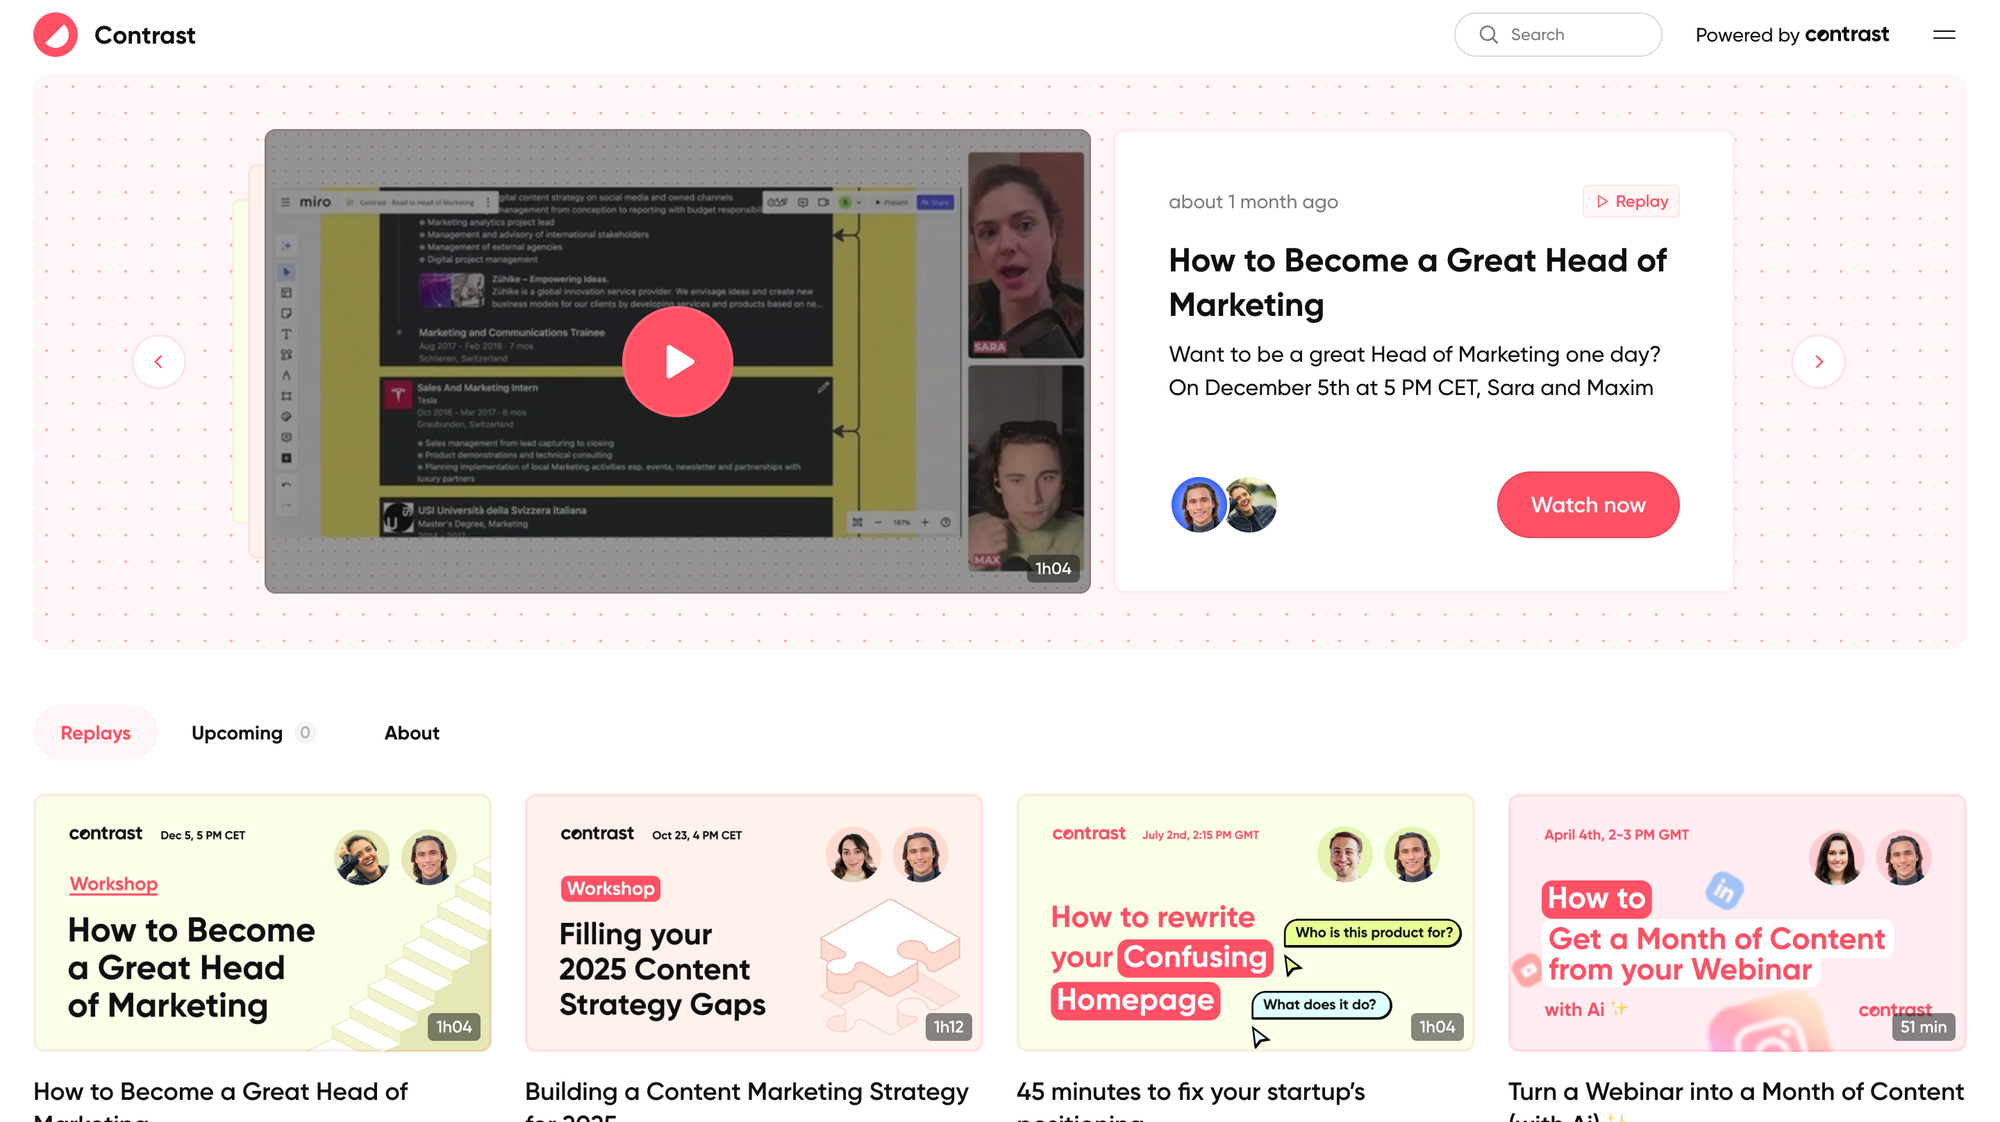This screenshot has height=1122, width=2000.
Task: Click the Replay badge on the featured card
Action: click(1631, 201)
